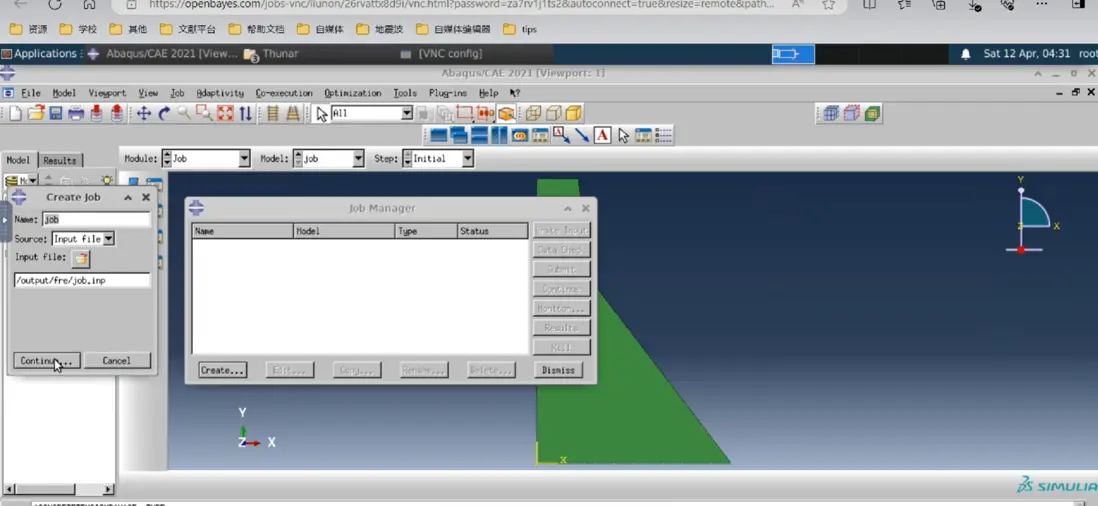Click Cancel in Create Job dialog
The image size is (1098, 506).
[x=117, y=360]
